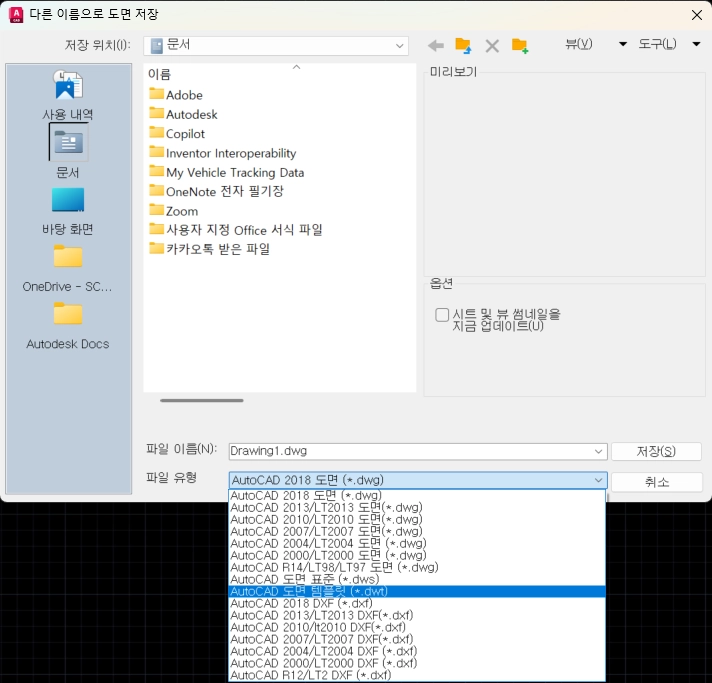Choose AutoCAD 2000/LT2000 도면 (*.dwg)

point(417,555)
